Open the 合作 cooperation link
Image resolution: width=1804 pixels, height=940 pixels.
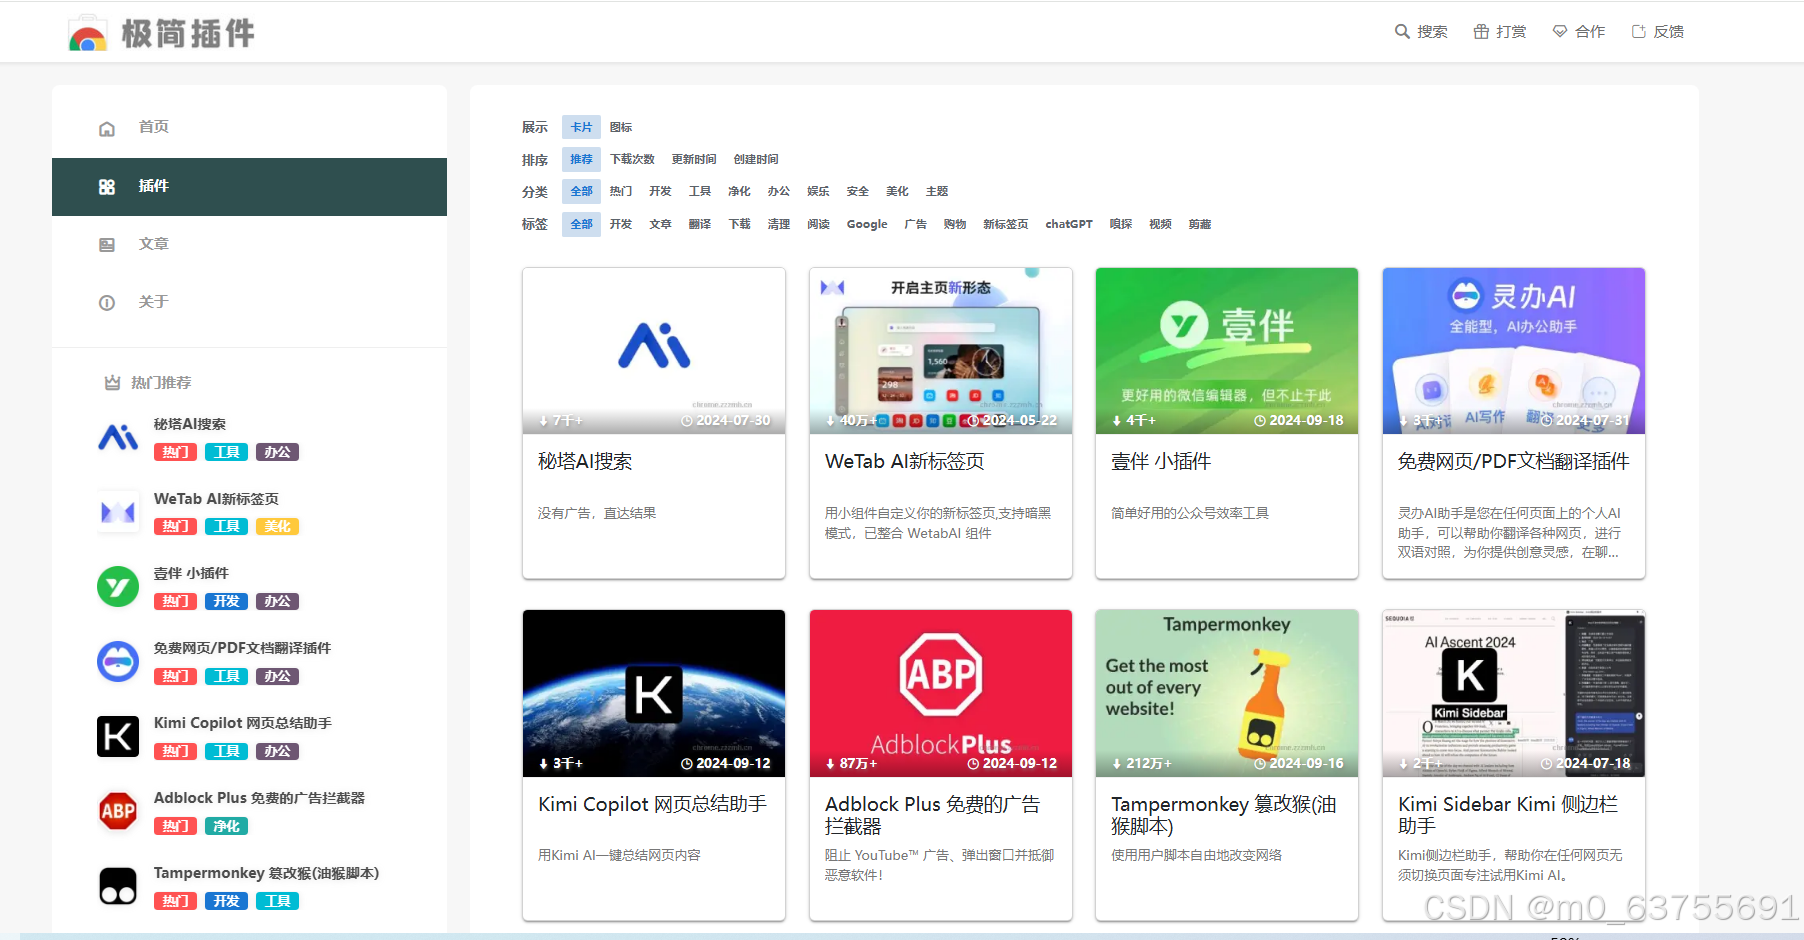(1578, 32)
